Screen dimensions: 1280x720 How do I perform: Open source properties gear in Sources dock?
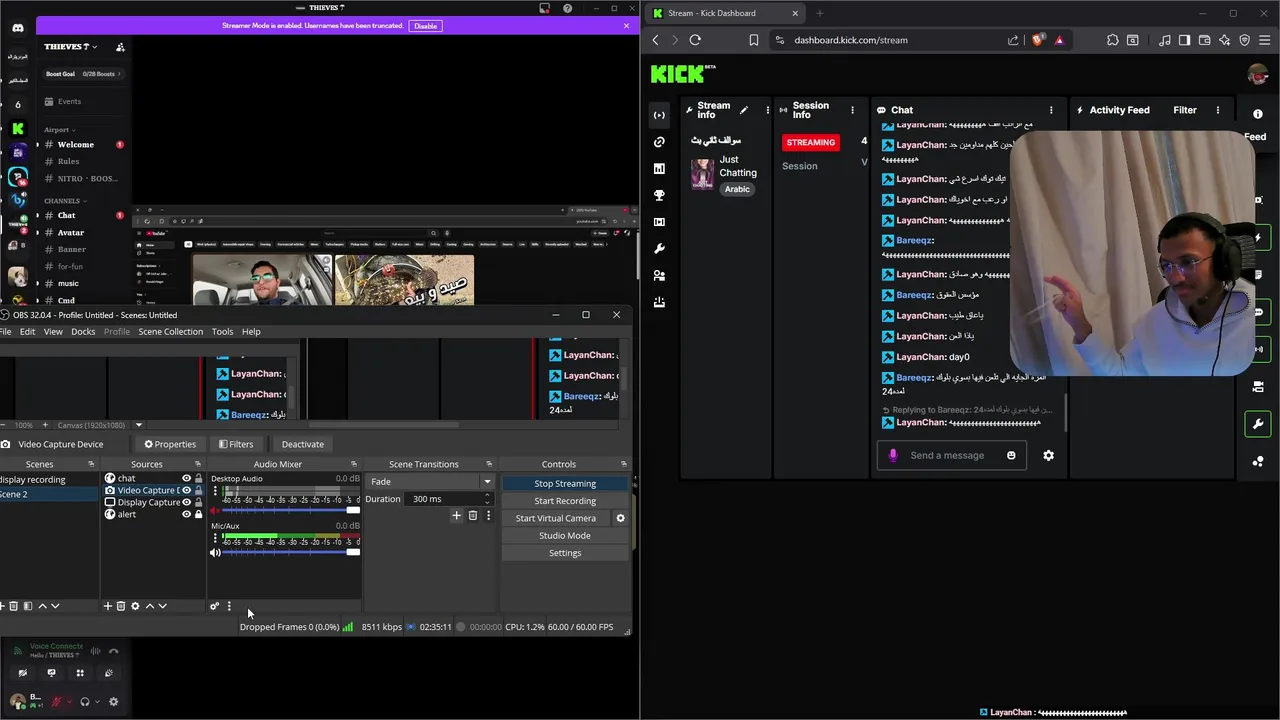[x=135, y=606]
